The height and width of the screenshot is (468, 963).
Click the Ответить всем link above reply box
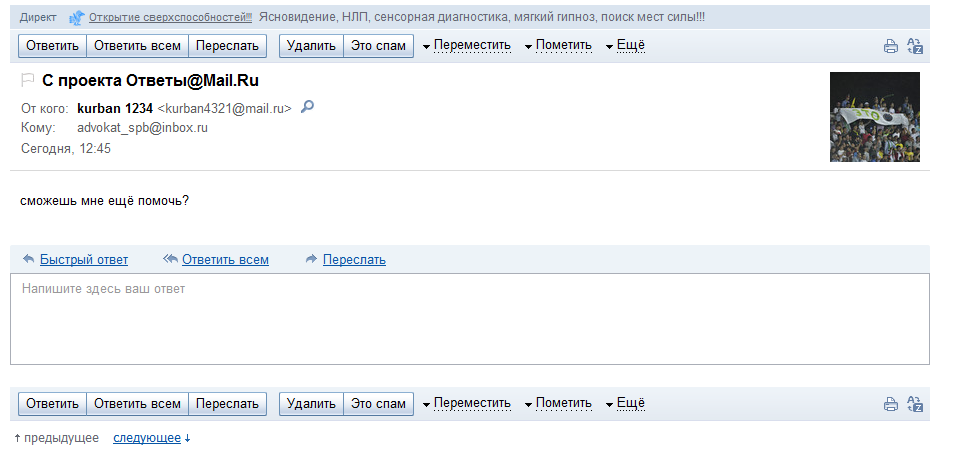coord(225,259)
